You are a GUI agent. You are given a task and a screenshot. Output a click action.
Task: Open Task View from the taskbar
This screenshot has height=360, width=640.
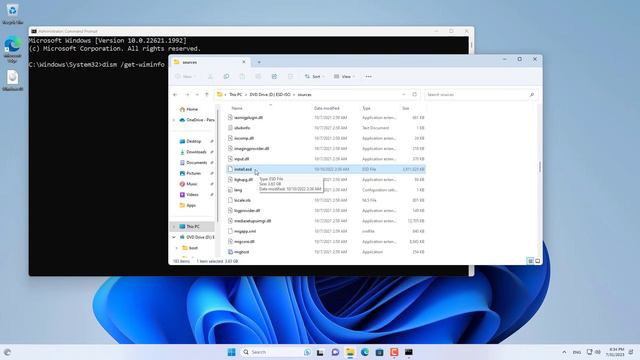tap(320, 352)
